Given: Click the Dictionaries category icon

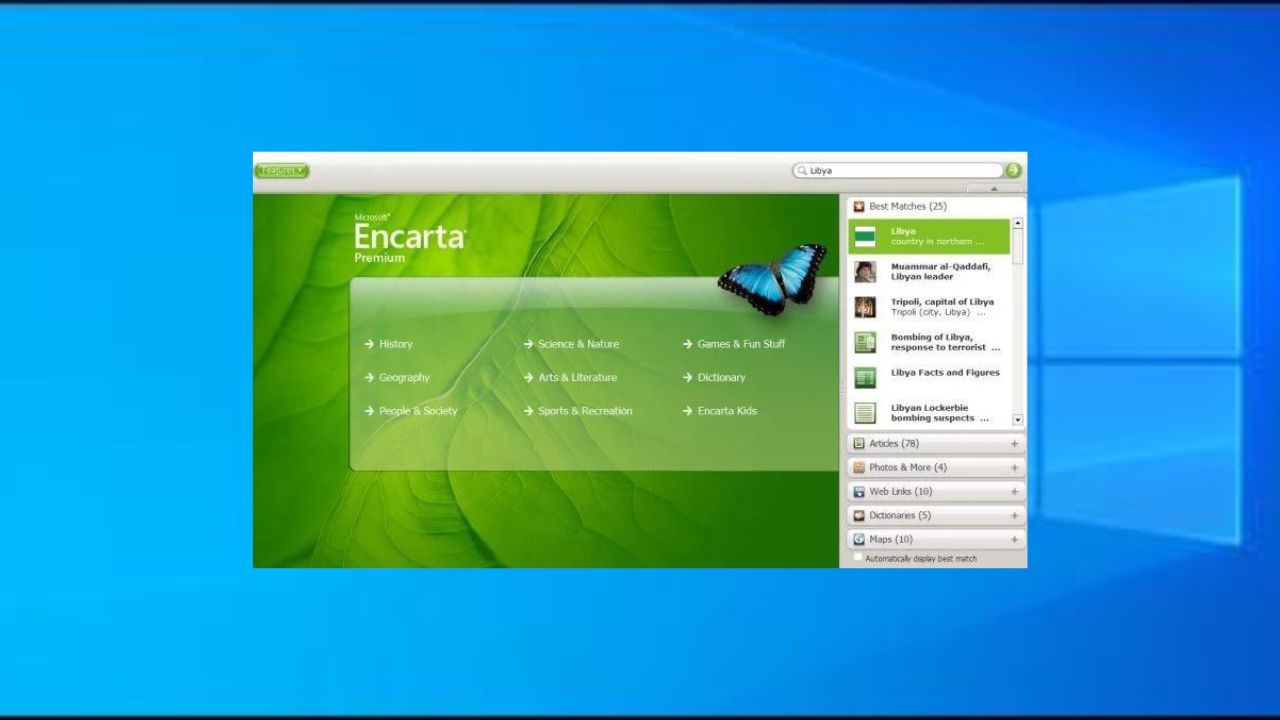Looking at the screenshot, I should point(858,515).
